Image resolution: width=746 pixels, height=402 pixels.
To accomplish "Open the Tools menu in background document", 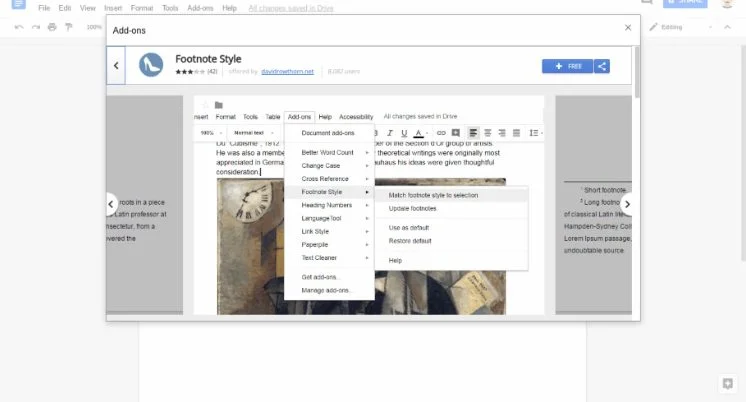I will pyautogui.click(x=170, y=8).
